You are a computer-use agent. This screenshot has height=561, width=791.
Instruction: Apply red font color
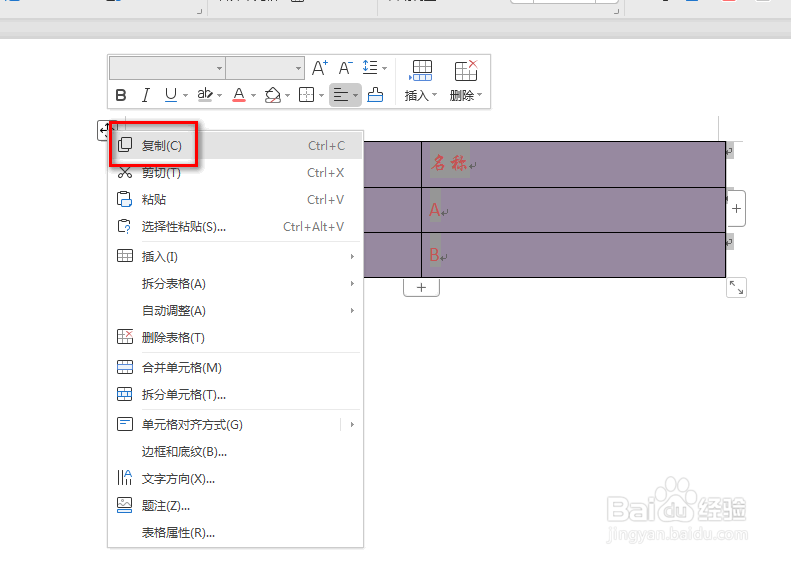tap(239, 95)
